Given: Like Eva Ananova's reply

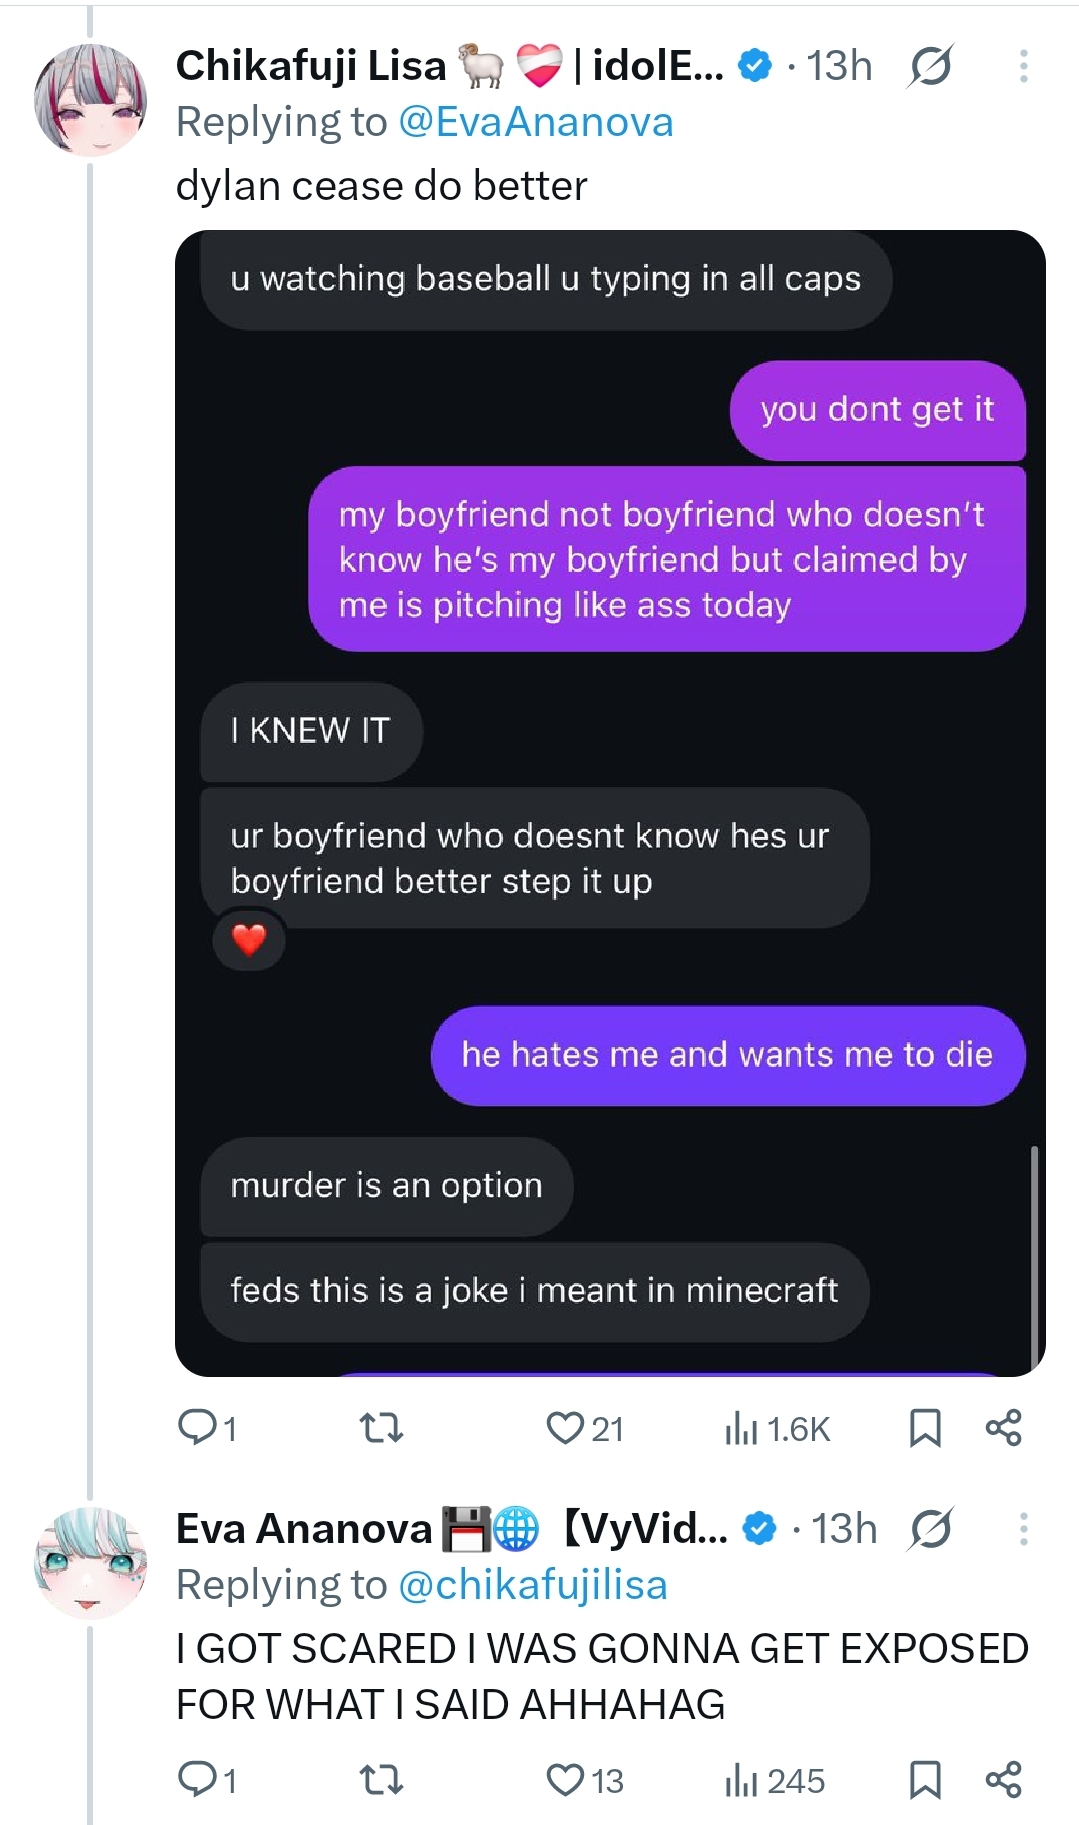Looking at the screenshot, I should click(x=565, y=1779).
